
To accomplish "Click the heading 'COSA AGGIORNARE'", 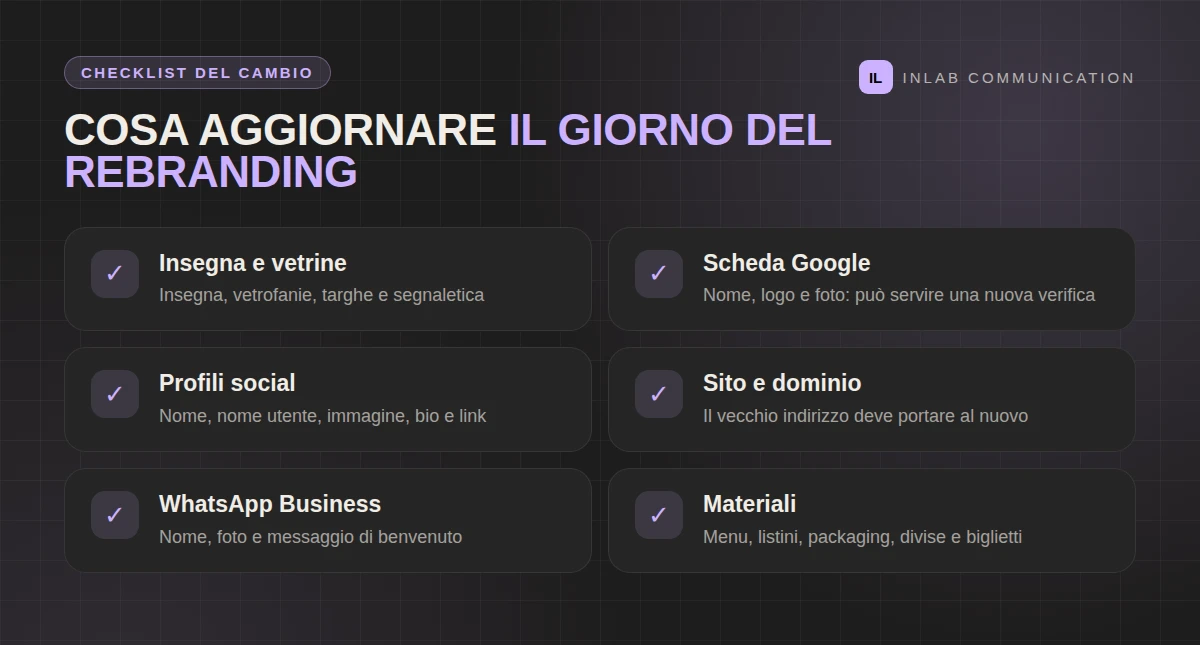I will (x=280, y=130).
